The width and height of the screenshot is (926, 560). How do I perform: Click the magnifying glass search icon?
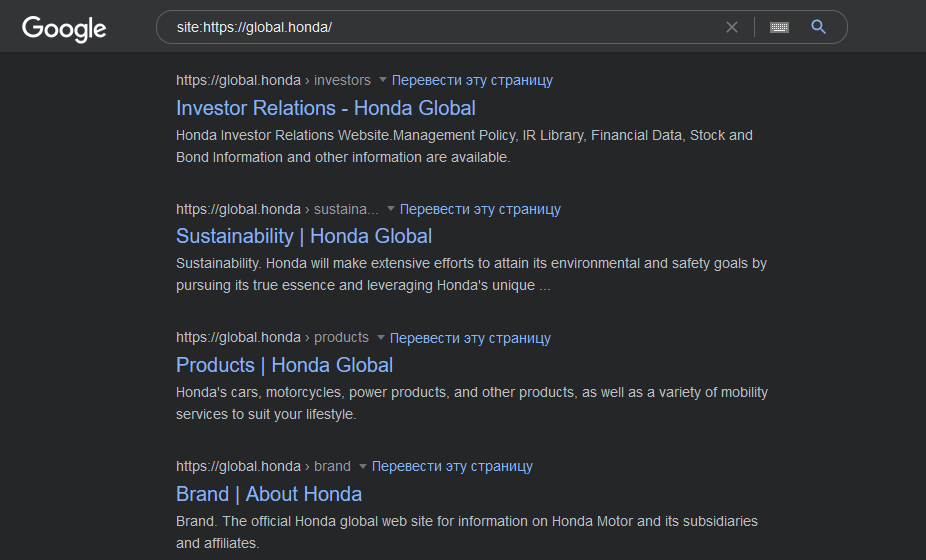pyautogui.click(x=818, y=27)
